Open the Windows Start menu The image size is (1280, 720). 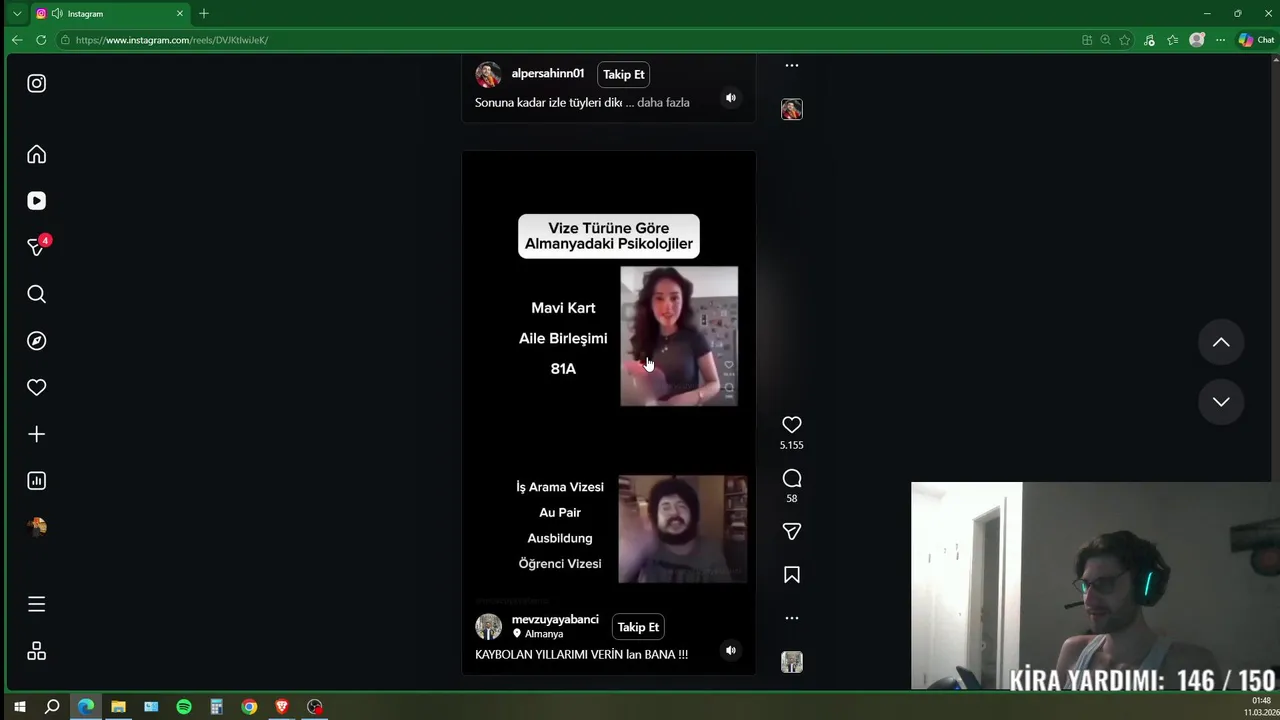[x=19, y=707]
